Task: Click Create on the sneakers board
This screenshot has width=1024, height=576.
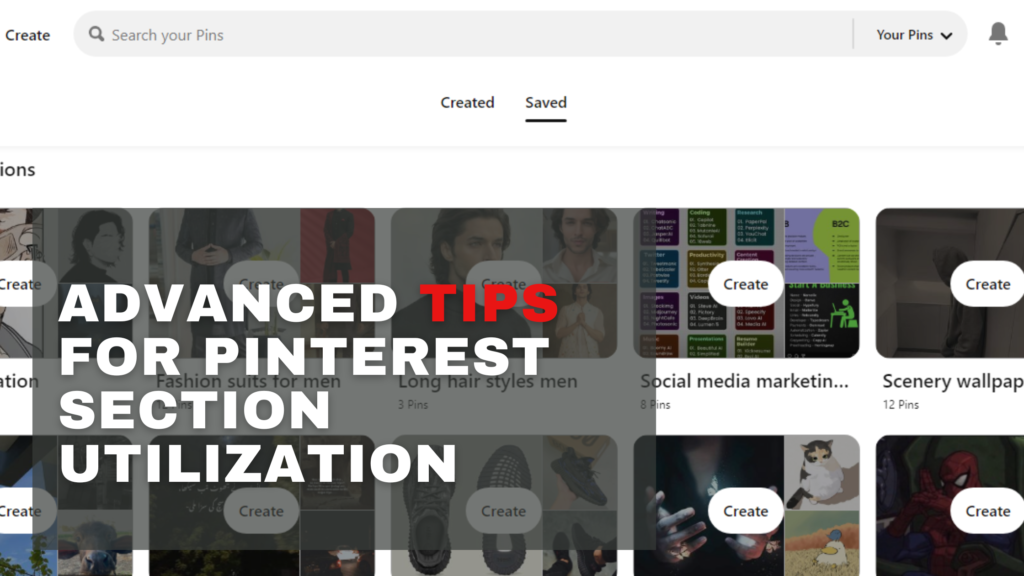Action: pyautogui.click(x=503, y=511)
